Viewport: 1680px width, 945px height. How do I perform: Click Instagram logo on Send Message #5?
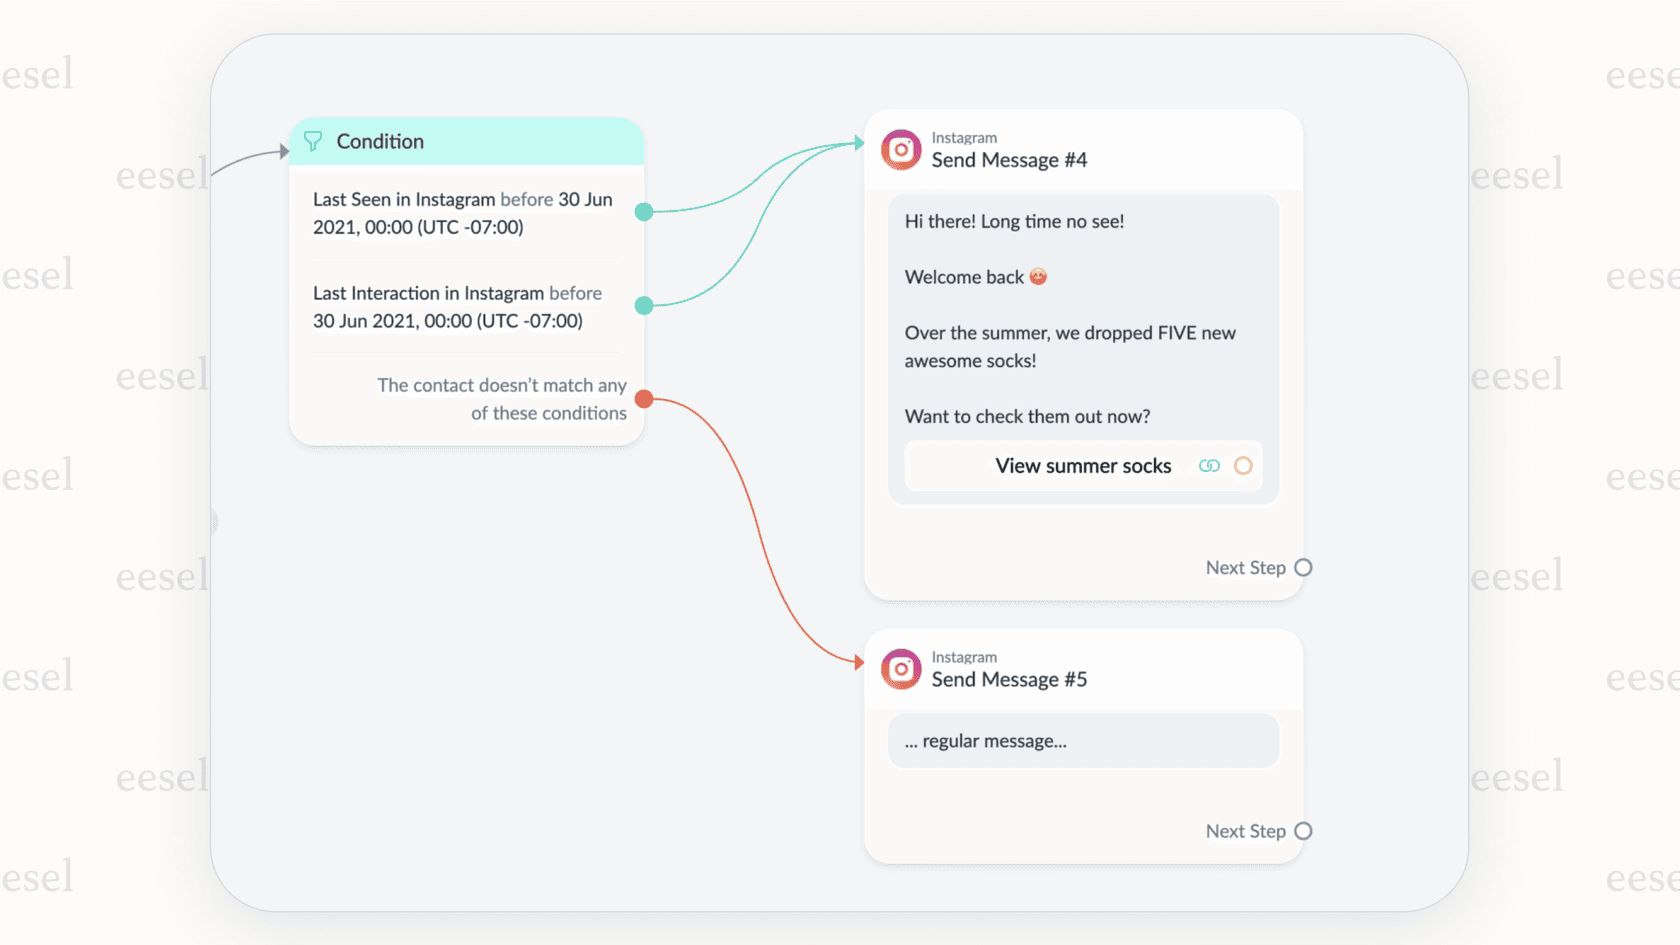point(901,669)
